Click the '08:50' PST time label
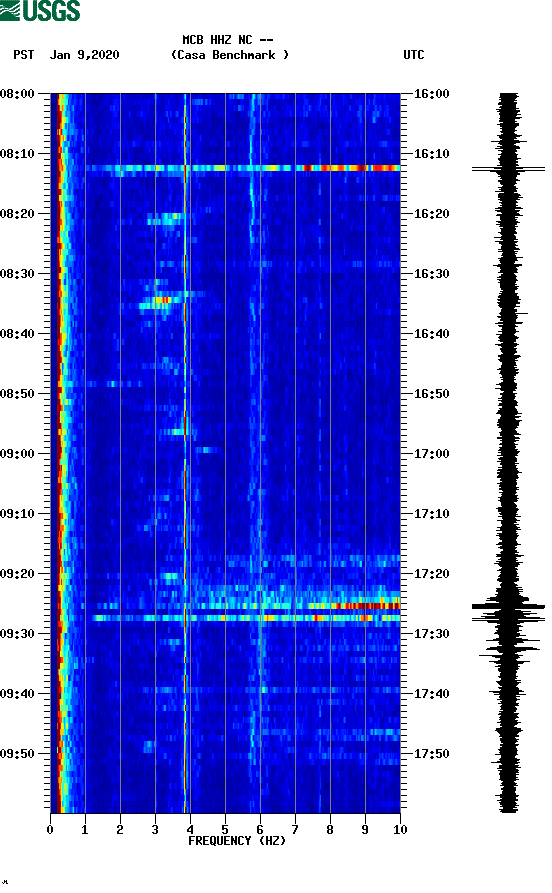Screen dimensions: 552x893 17,394
